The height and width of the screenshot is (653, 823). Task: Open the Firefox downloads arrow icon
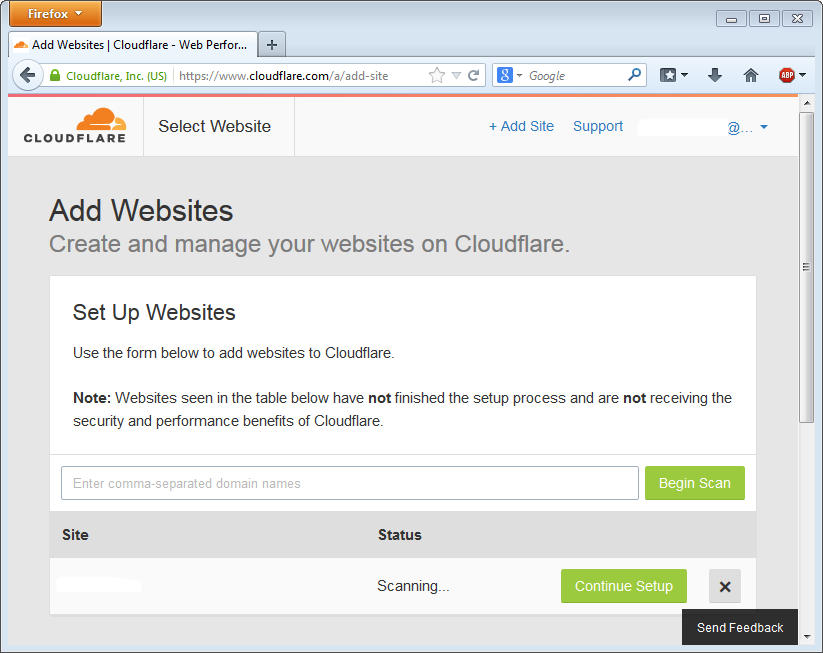(x=714, y=75)
